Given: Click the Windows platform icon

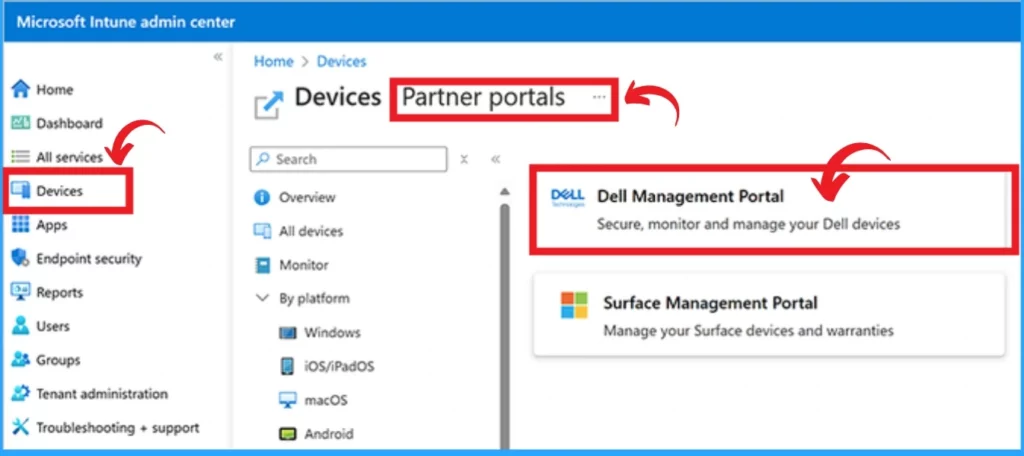Looking at the screenshot, I should click(288, 333).
